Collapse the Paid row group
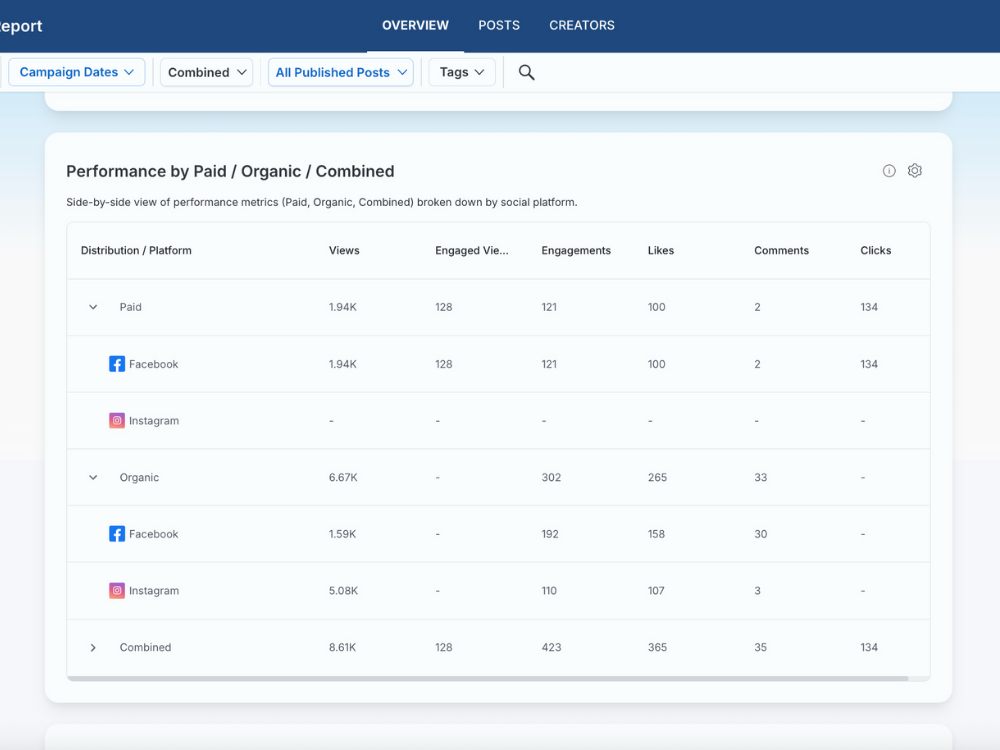The width and height of the screenshot is (1000, 750). pos(93,307)
